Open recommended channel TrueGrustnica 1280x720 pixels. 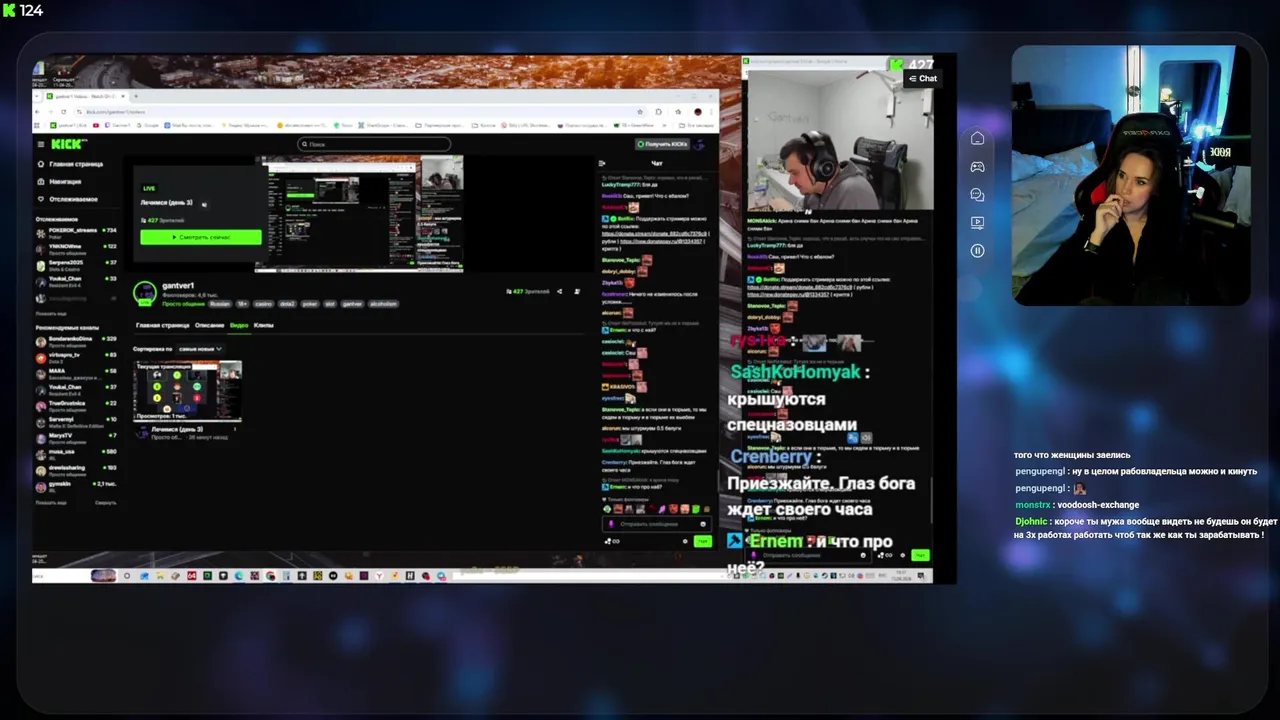click(x=76, y=405)
